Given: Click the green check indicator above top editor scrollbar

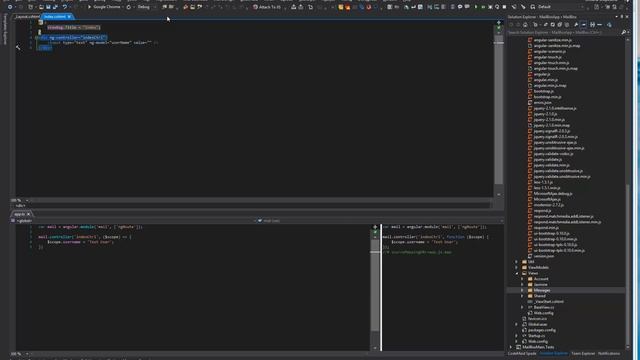Looking at the screenshot, I should (x=499, y=28).
